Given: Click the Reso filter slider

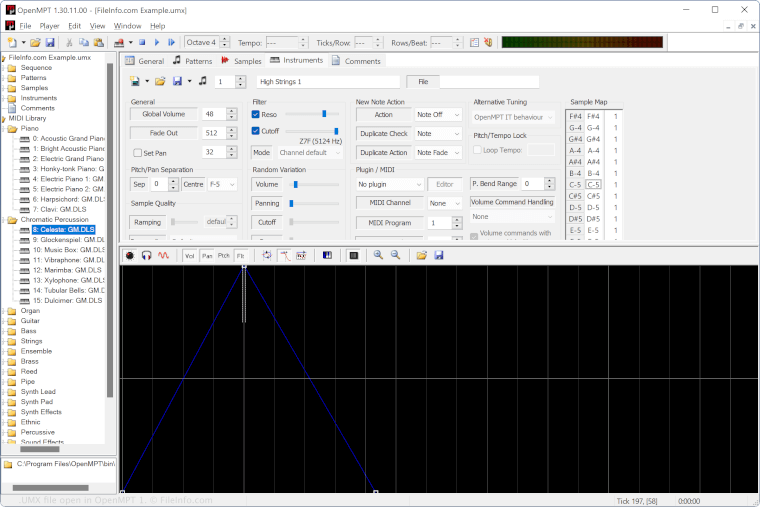Looking at the screenshot, I should [x=312, y=114].
